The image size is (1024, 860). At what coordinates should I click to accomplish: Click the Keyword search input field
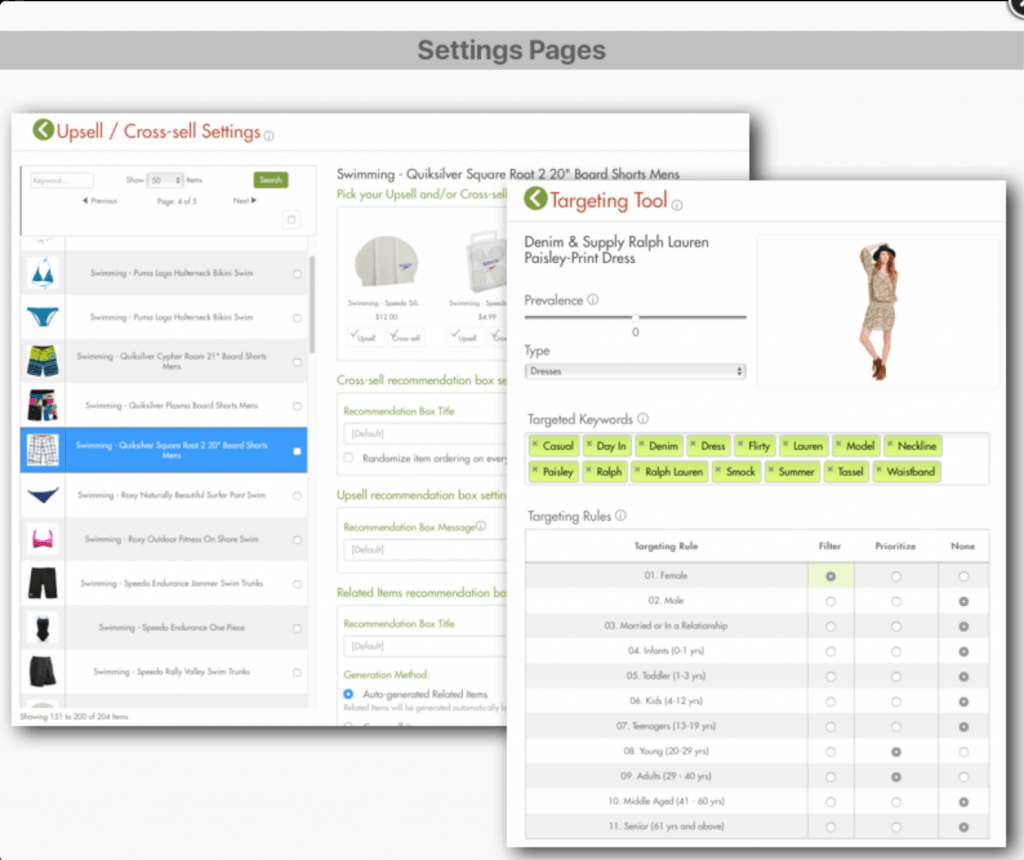pyautogui.click(x=61, y=181)
